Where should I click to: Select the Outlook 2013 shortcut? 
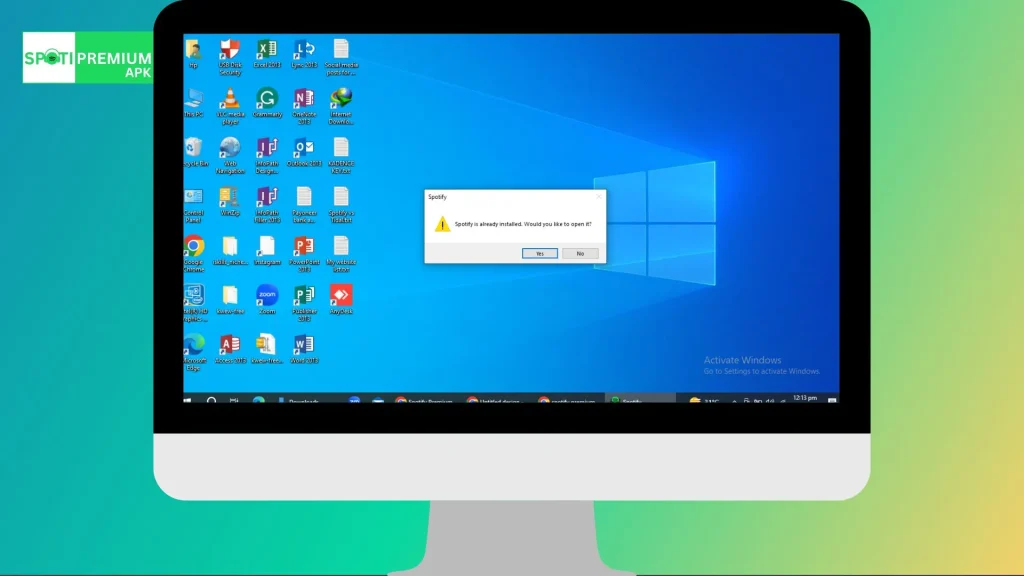coord(304,152)
